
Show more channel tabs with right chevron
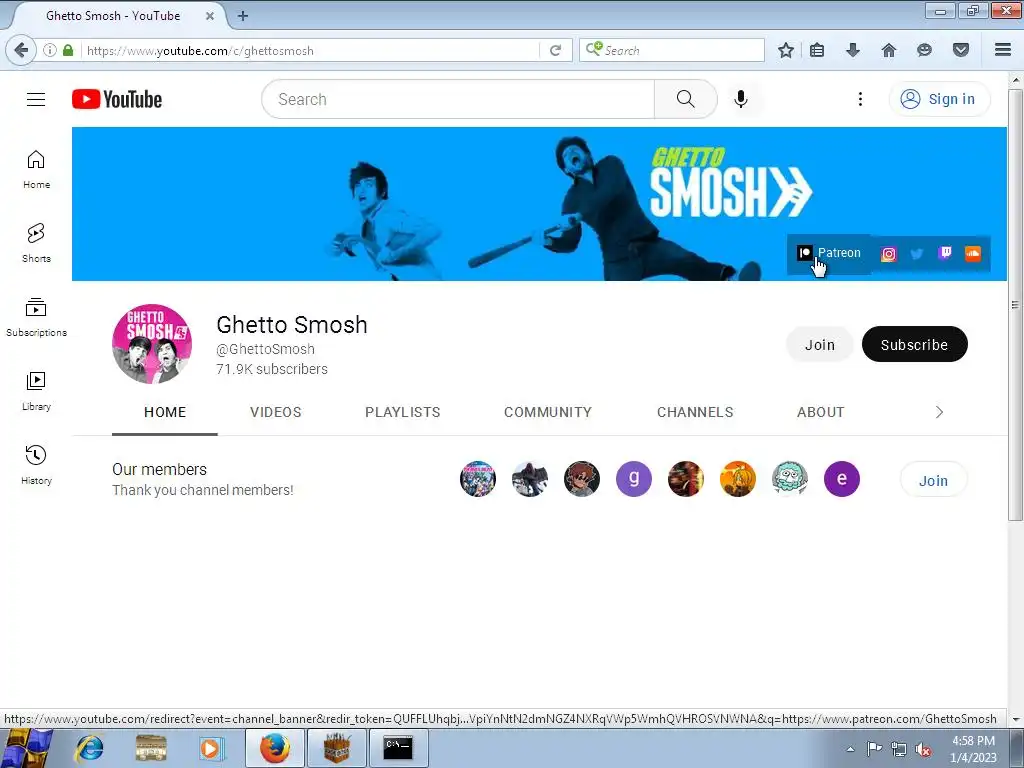point(939,412)
